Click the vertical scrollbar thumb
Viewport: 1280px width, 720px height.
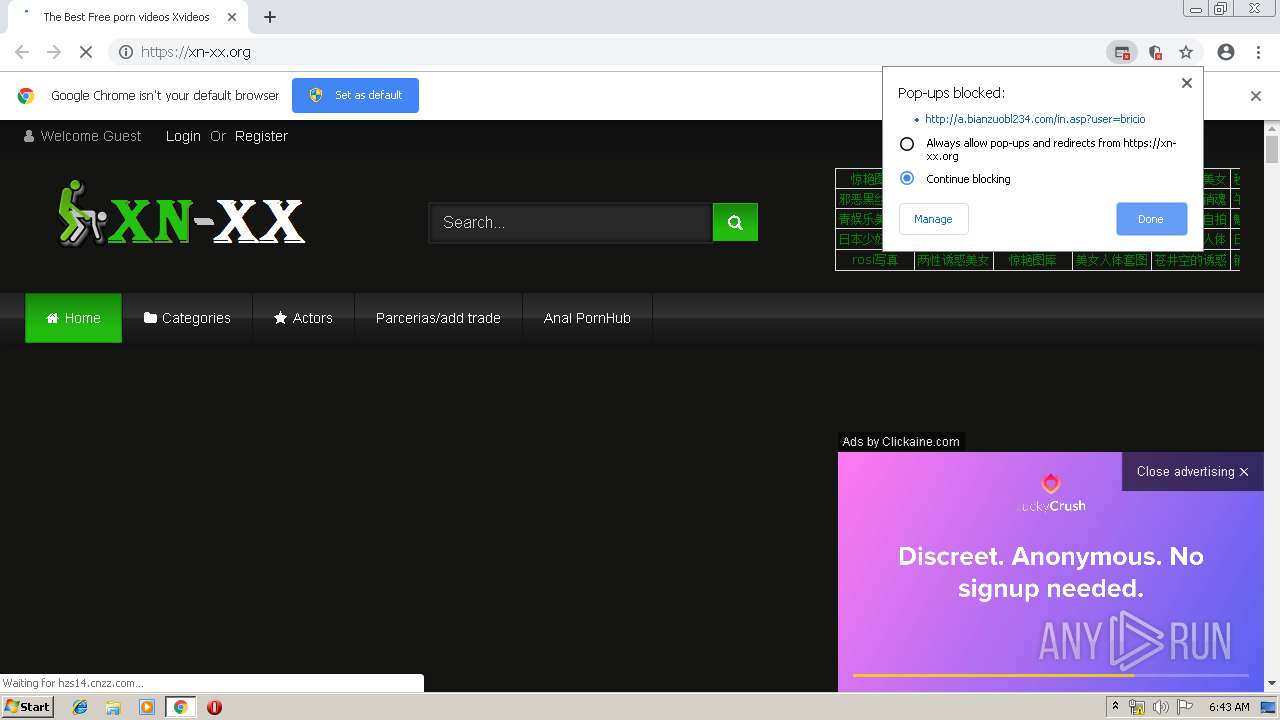[x=1272, y=150]
